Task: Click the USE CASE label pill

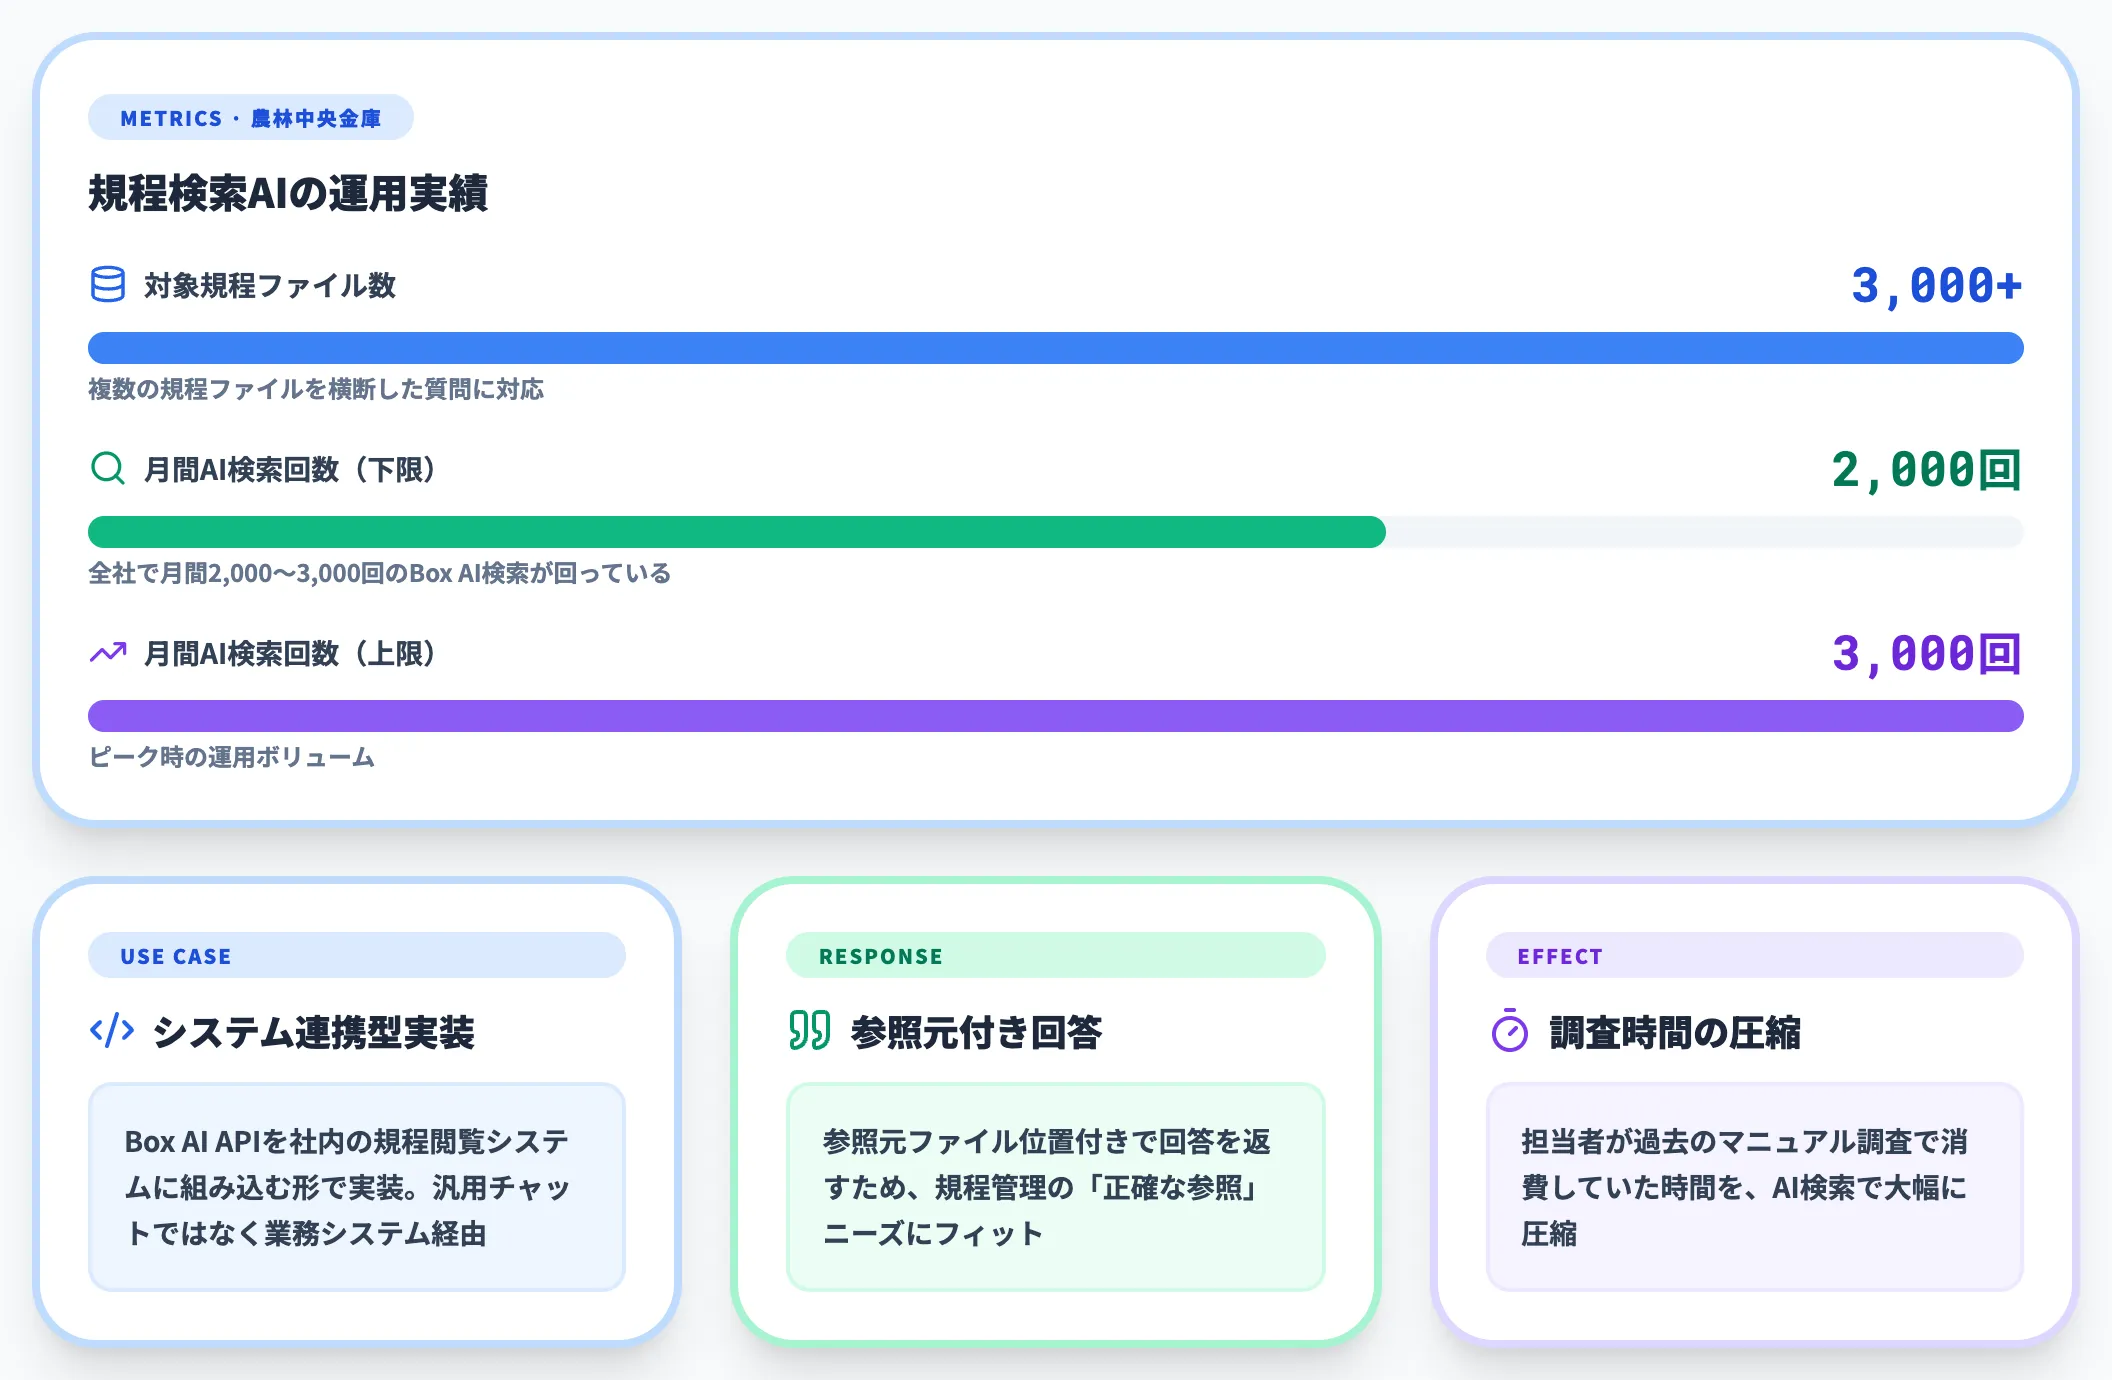Action: [x=357, y=956]
